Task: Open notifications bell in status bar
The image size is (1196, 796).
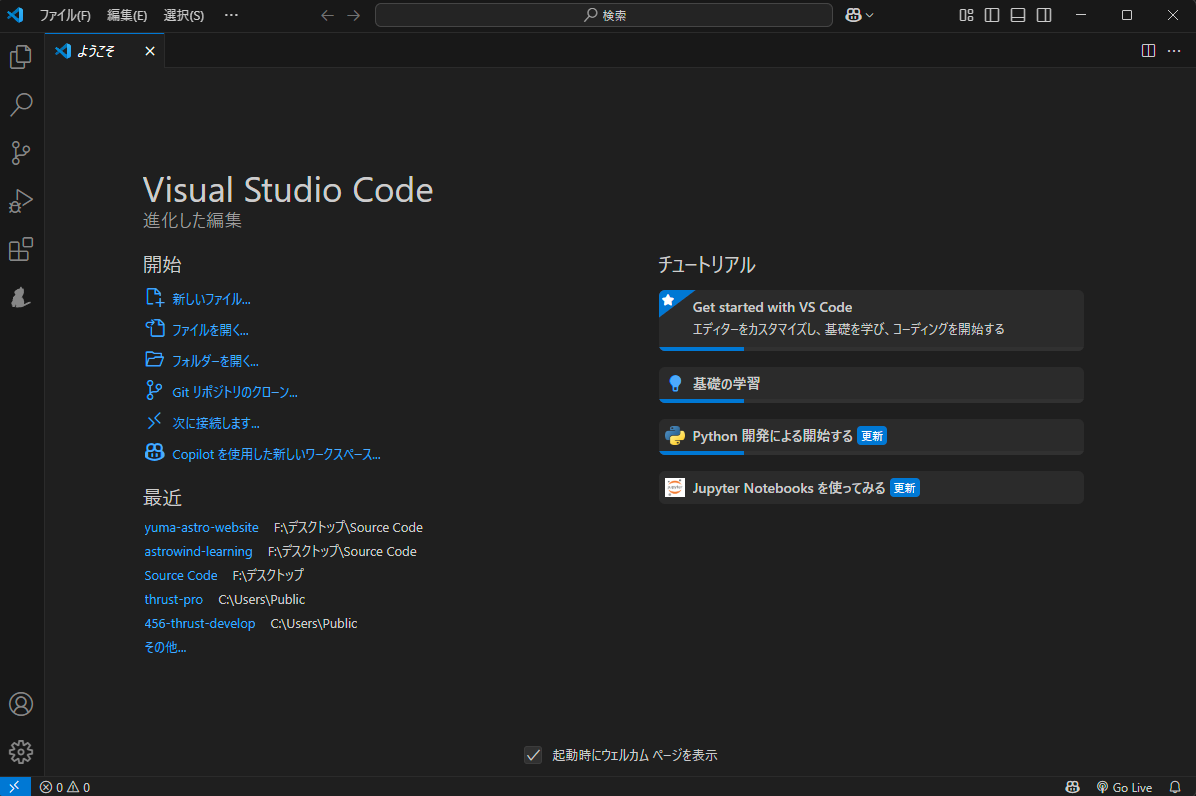Action: pos(1175,787)
